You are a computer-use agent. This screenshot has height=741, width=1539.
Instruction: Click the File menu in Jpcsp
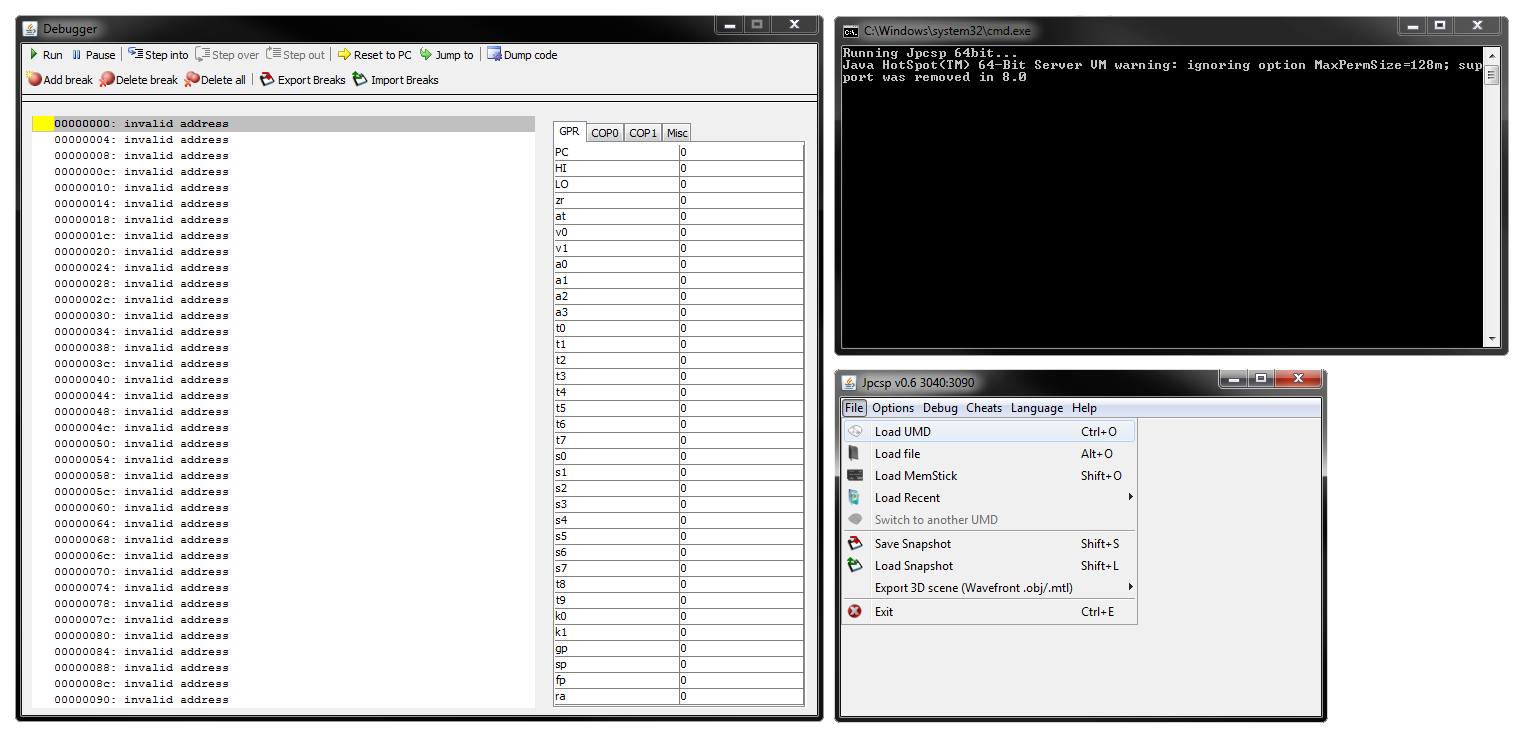pyautogui.click(x=854, y=408)
